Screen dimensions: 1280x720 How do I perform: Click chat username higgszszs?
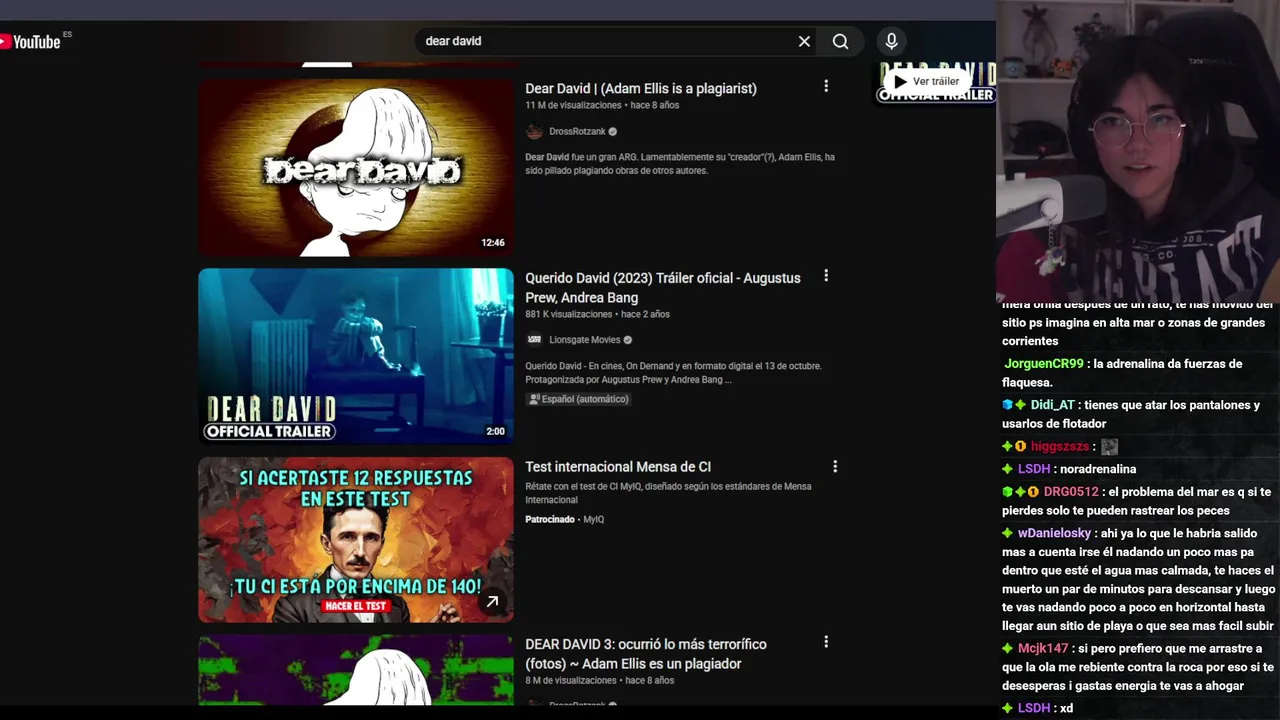[1060, 447]
